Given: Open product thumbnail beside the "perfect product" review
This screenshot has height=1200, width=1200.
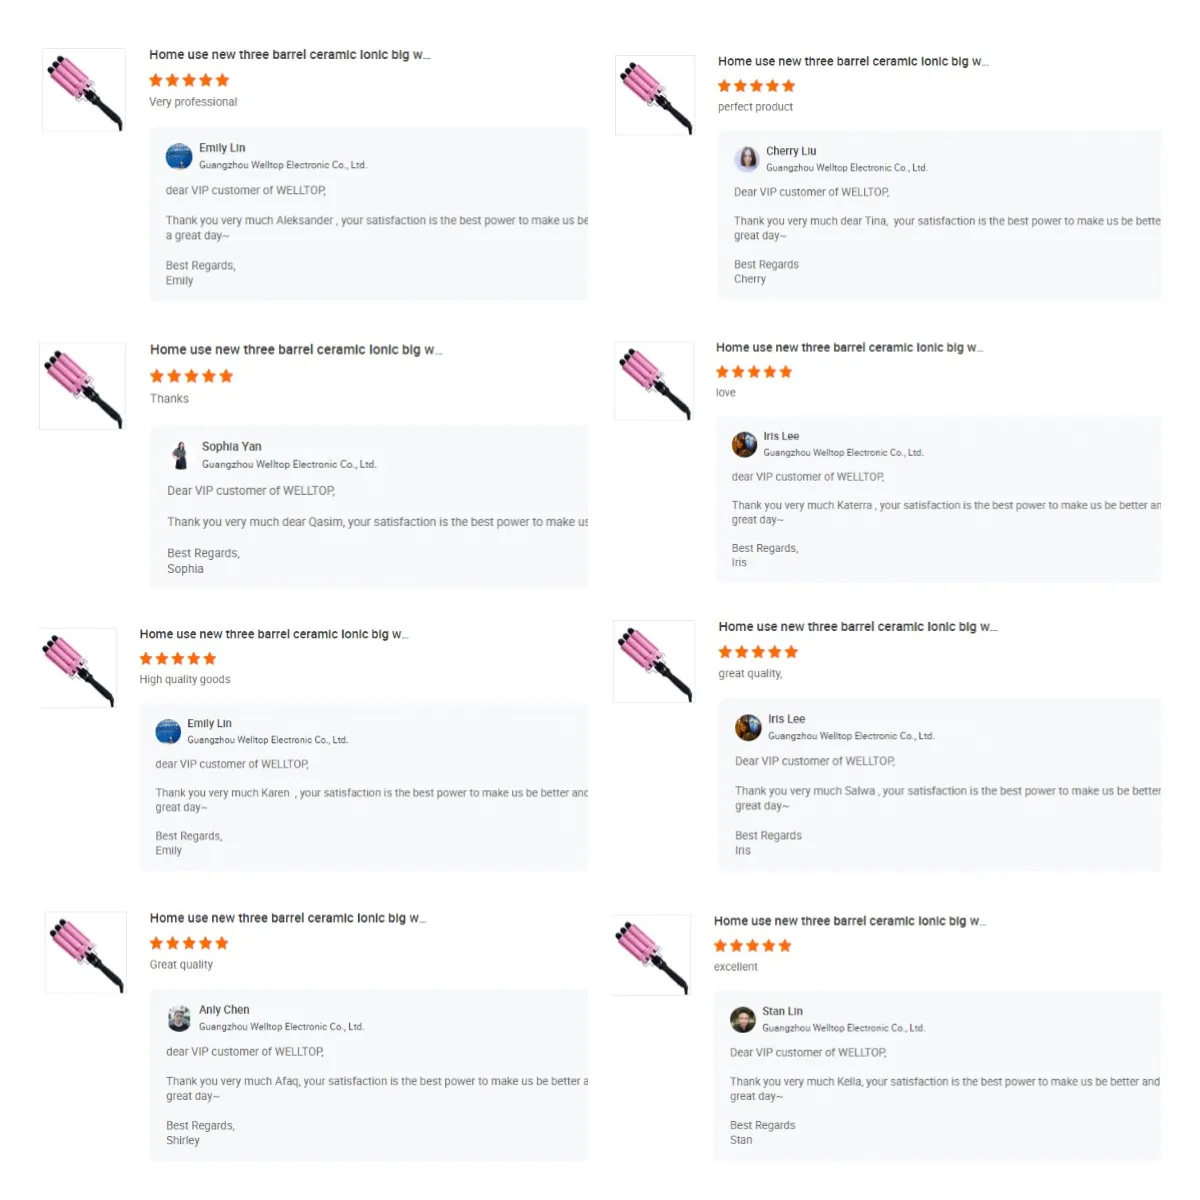Looking at the screenshot, I should (x=655, y=96).
